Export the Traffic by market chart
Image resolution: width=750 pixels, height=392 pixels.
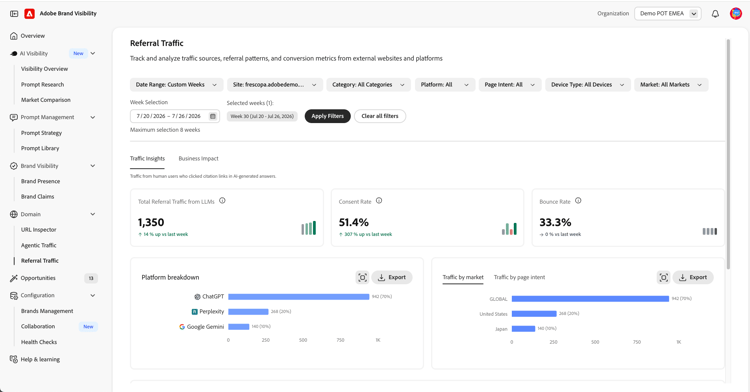693,277
